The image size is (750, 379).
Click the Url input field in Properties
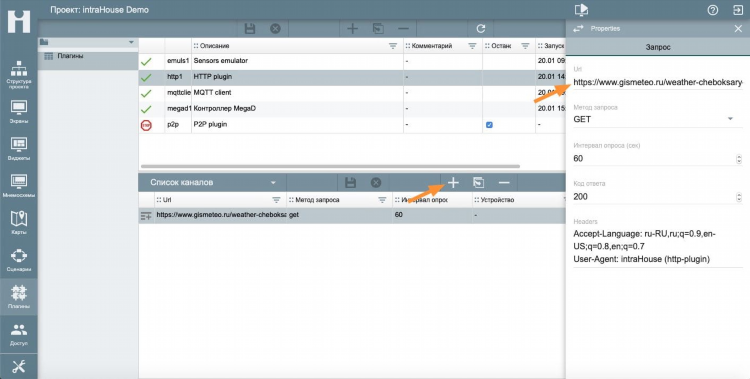(x=658, y=82)
